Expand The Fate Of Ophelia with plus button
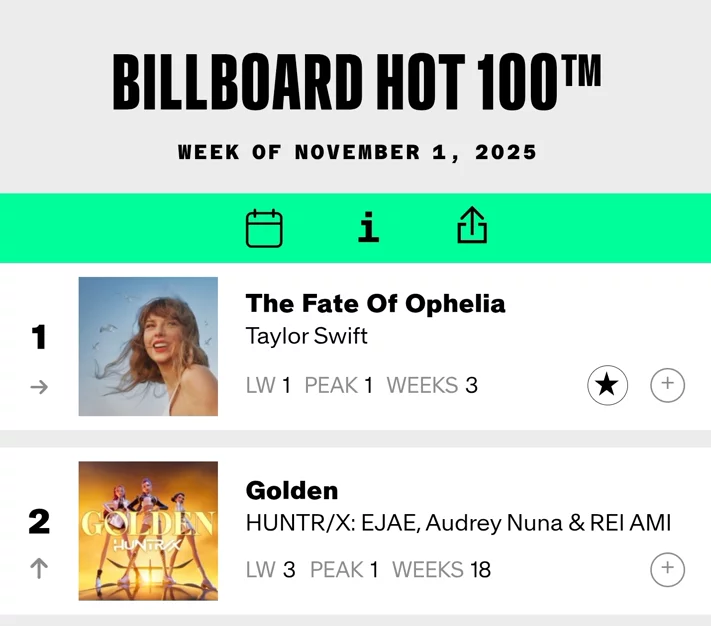 667,385
